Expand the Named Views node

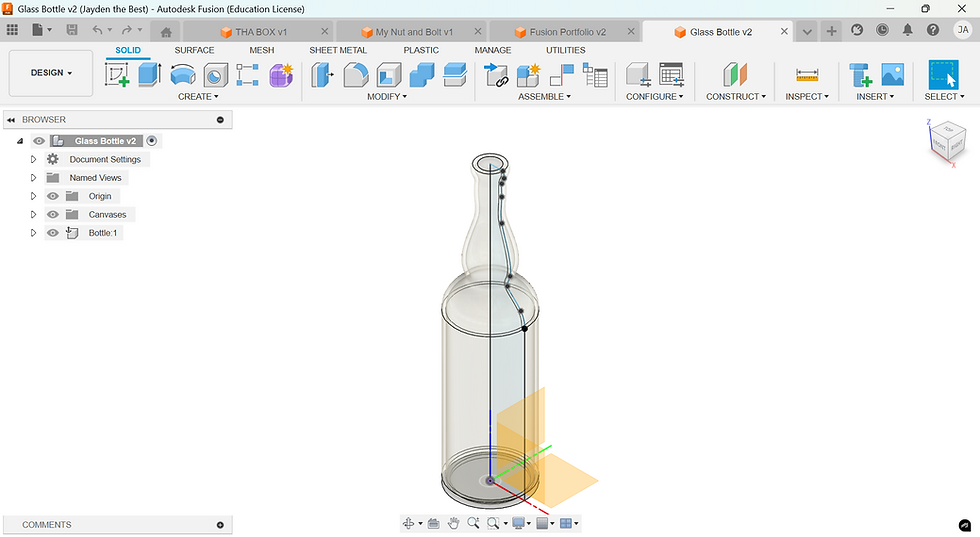pyautogui.click(x=34, y=178)
